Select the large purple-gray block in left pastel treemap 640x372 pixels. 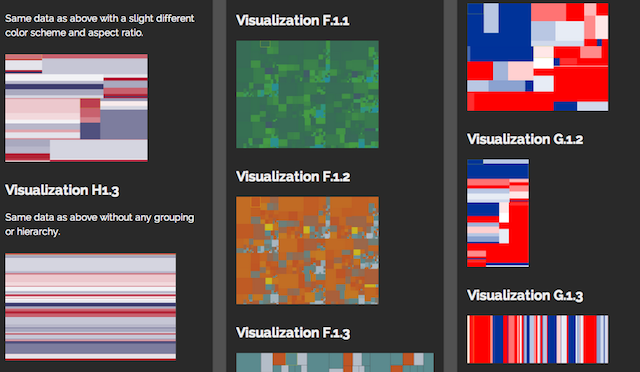[124, 125]
